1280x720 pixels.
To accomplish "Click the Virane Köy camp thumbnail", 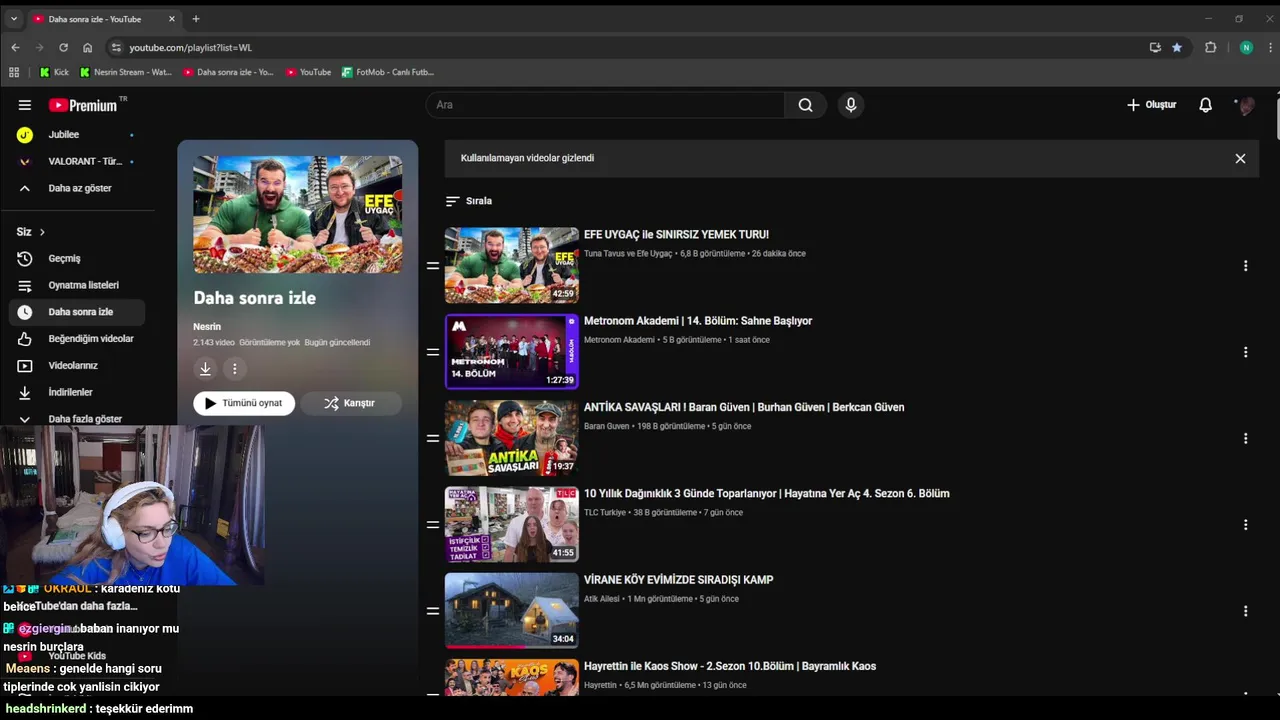I will click(x=512, y=611).
